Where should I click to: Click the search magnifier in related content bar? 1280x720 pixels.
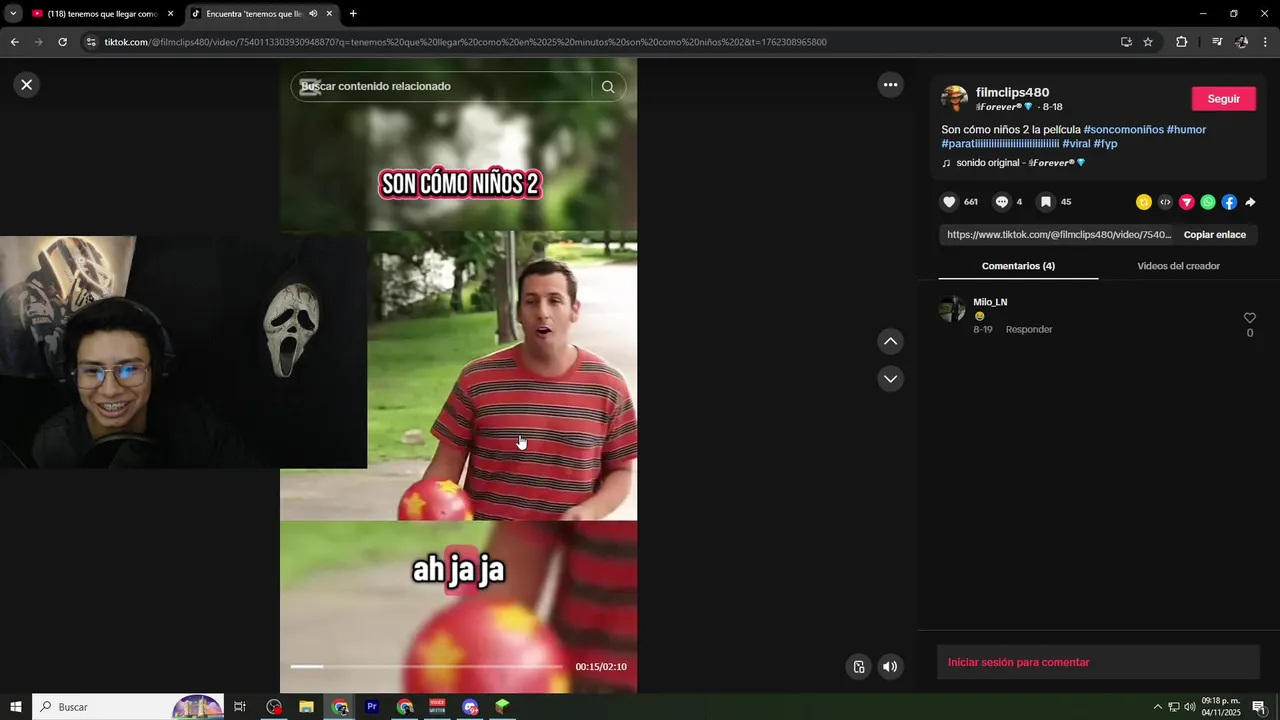(x=608, y=87)
